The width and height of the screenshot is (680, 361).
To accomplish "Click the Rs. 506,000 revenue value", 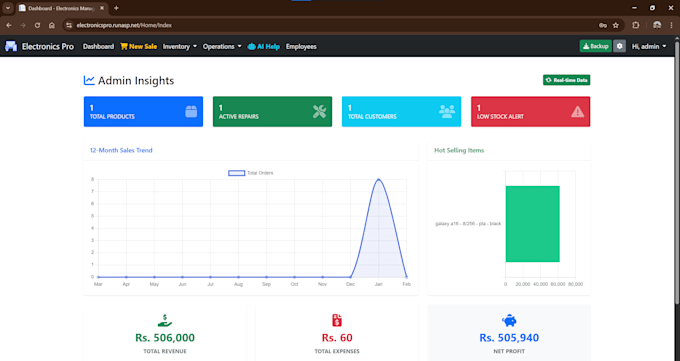I will [165, 338].
